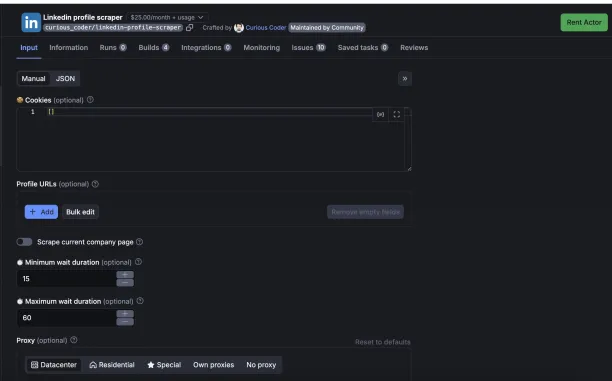Open the $25.00/month + usage pricing dropdown
This screenshot has width=612, height=381.
pos(167,18)
